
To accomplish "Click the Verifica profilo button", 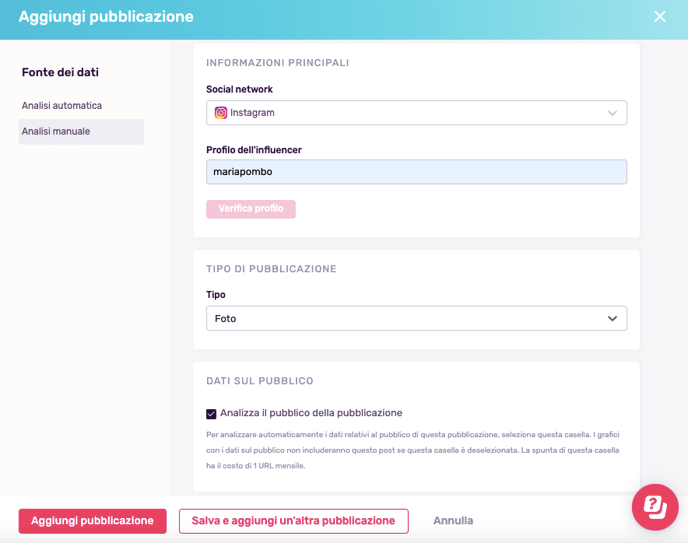I will (x=251, y=209).
